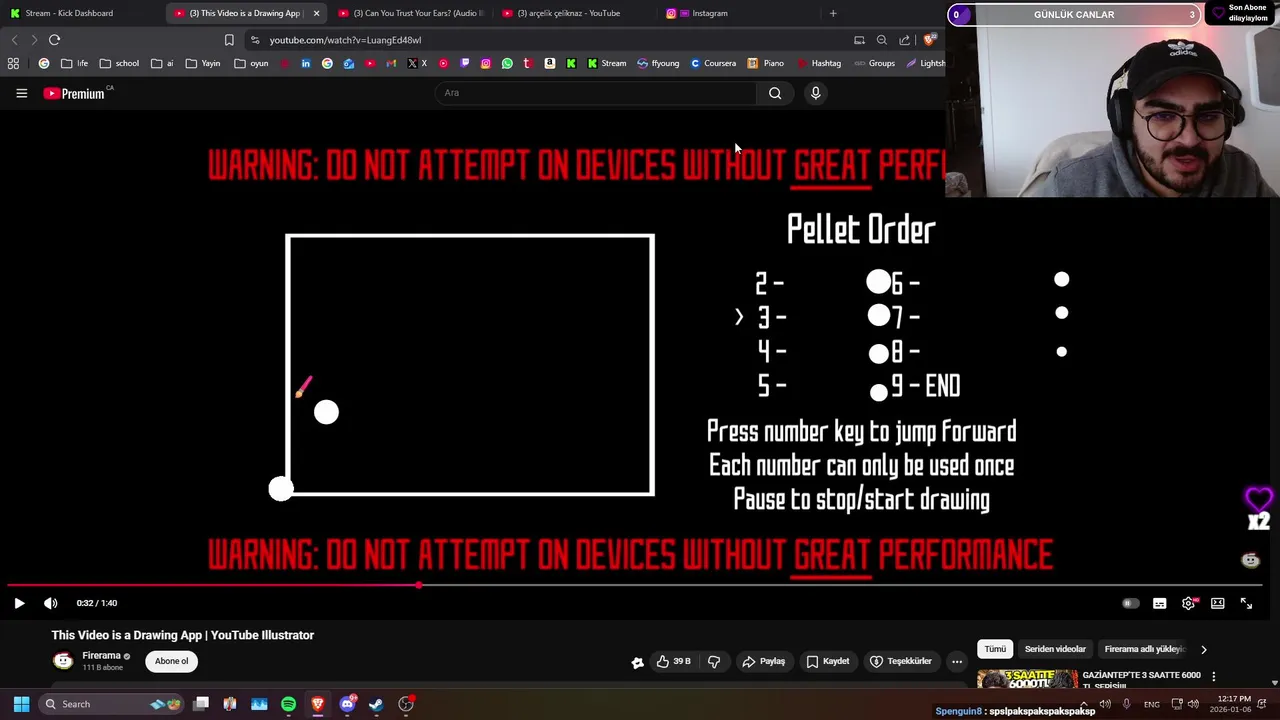This screenshot has height=720, width=1280.
Task: Open the 'Teşekkürler' thanks button
Action: coord(901,661)
